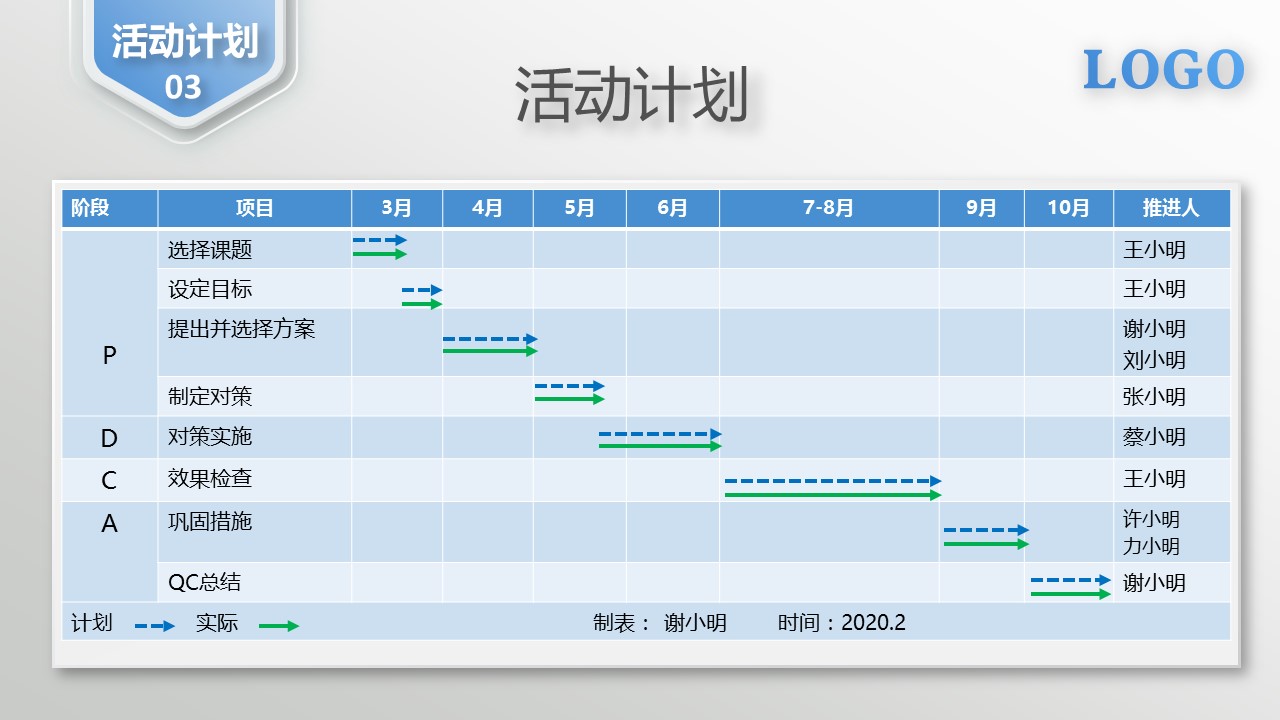This screenshot has width=1280, height=720.
Task: Click the green solid arrow in the legend
Action: [279, 626]
